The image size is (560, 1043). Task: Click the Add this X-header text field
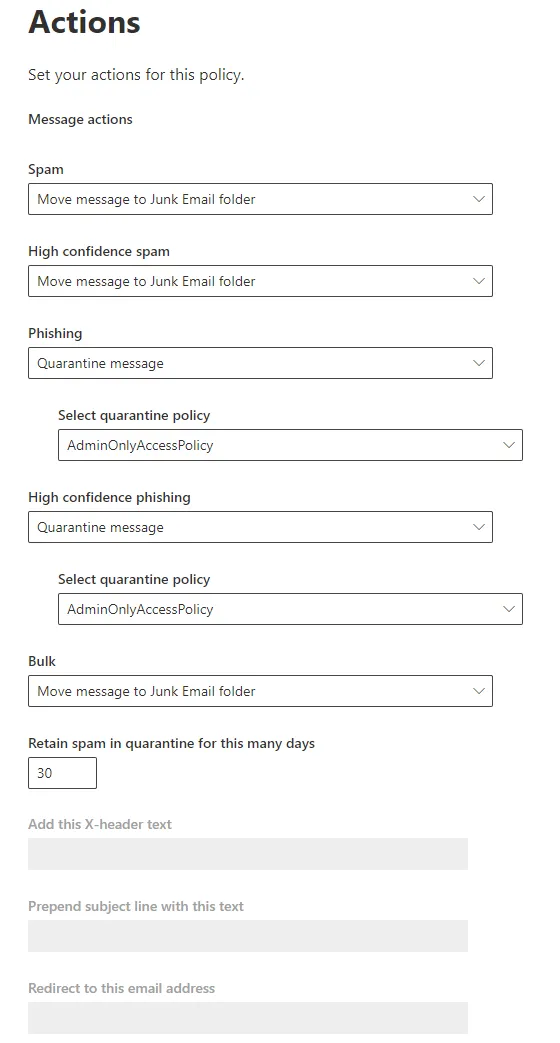pos(248,854)
